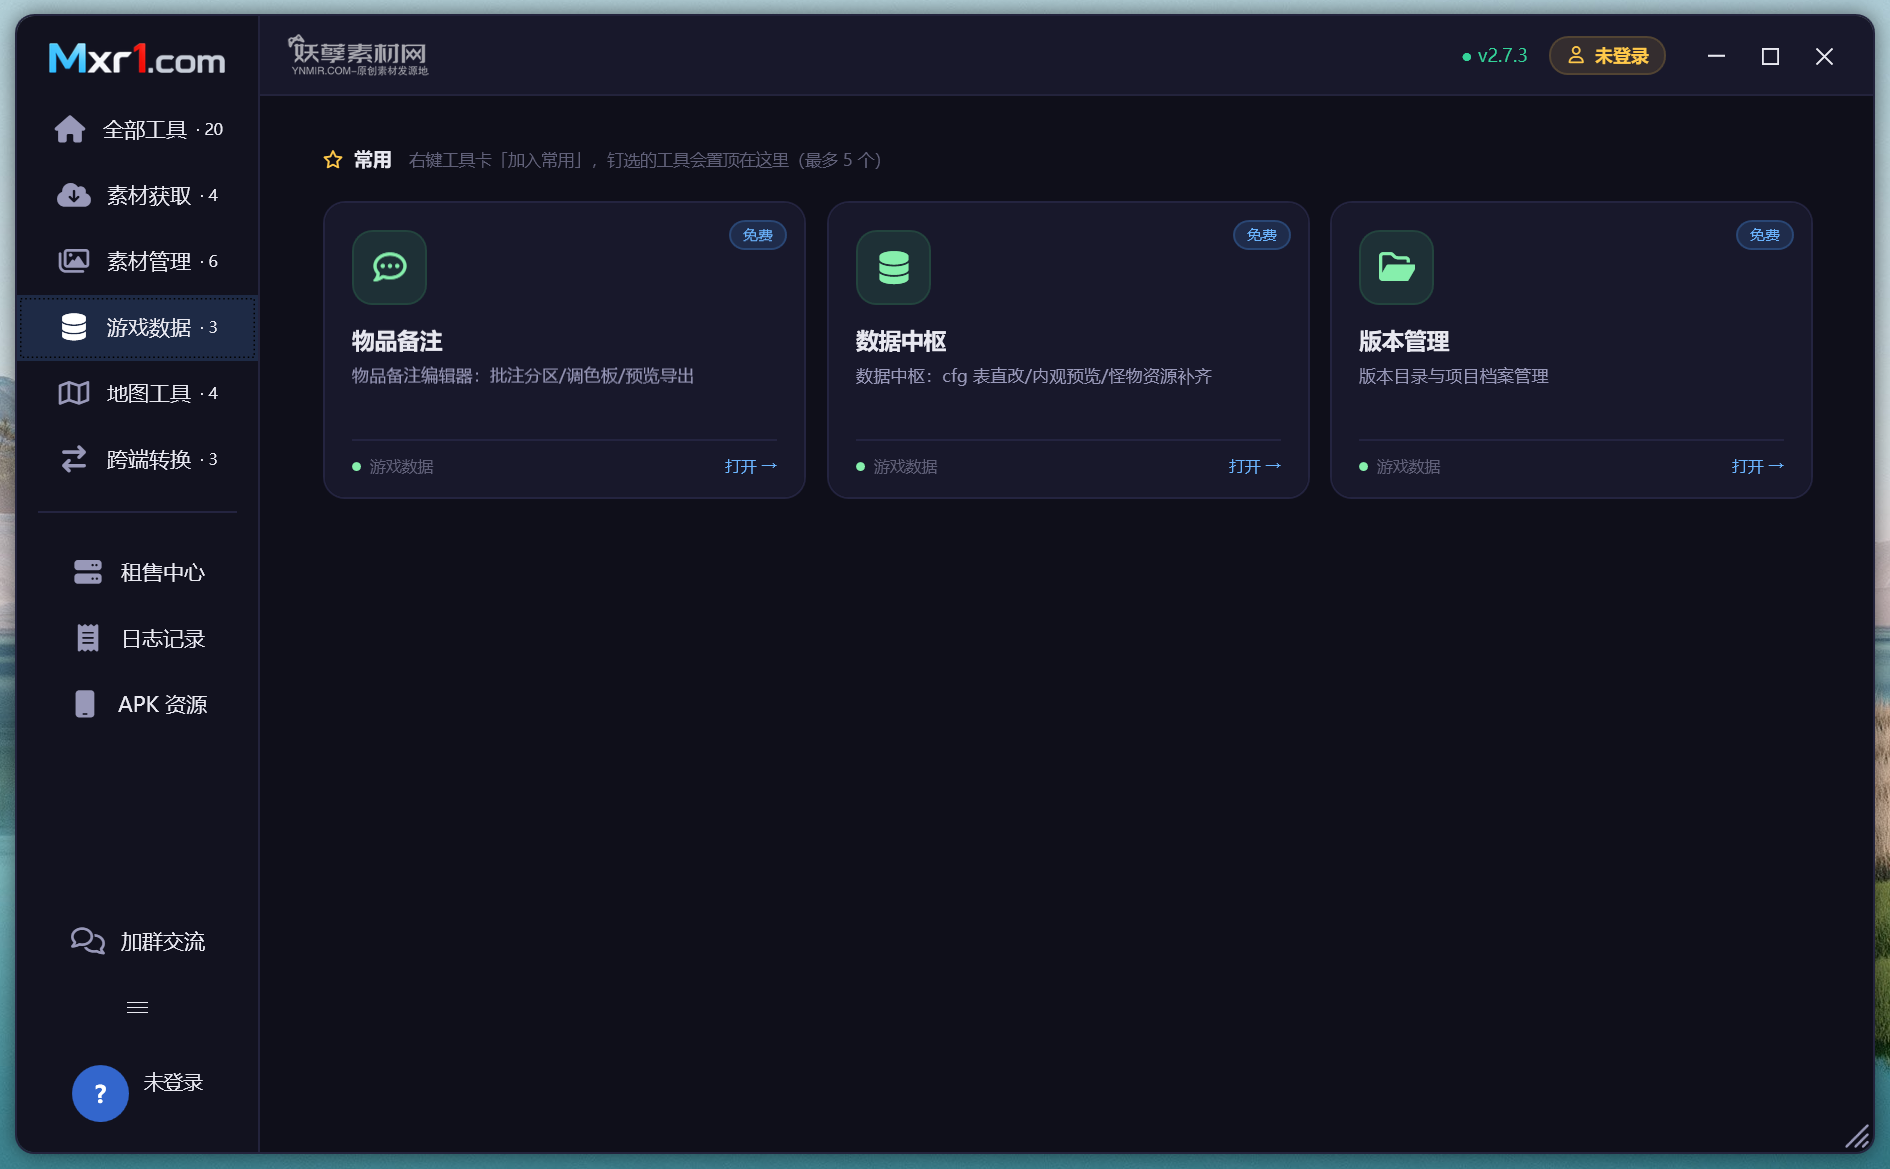Click the map icon for 地图工具

pos(73,393)
